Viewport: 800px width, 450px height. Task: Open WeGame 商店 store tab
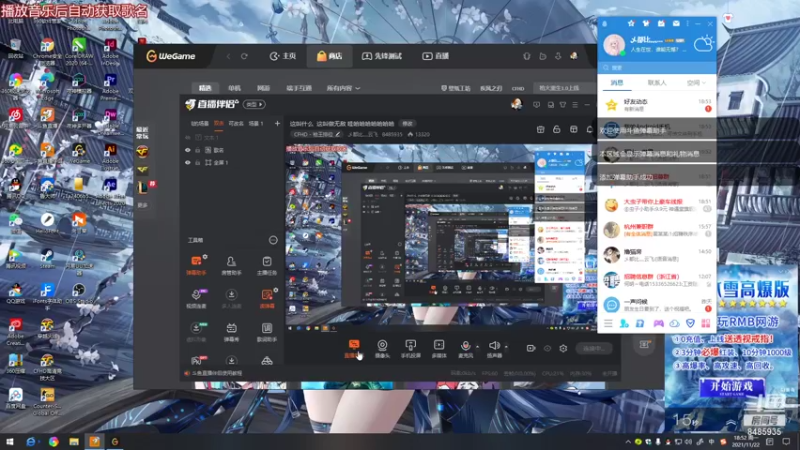click(329, 56)
